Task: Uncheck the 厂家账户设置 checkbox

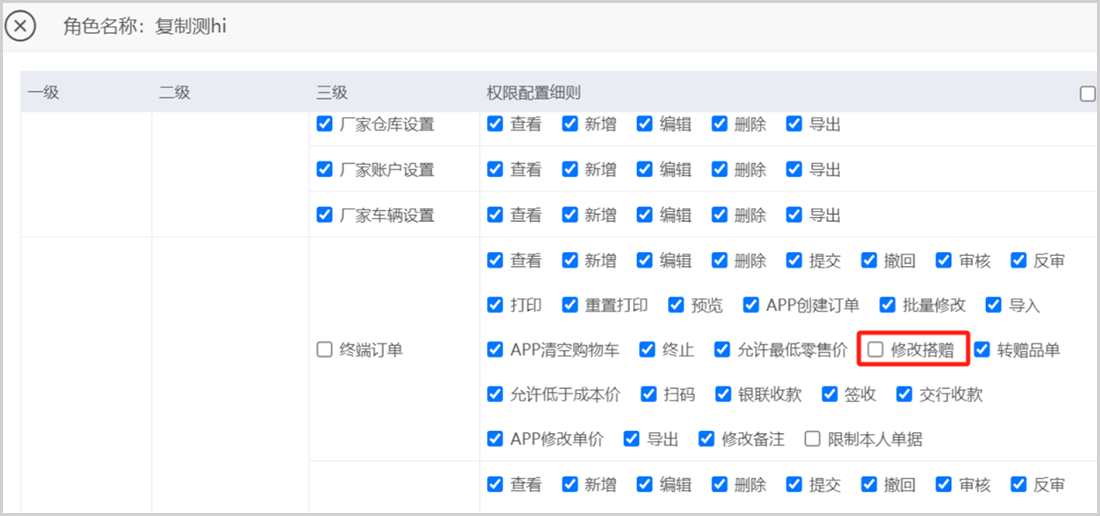Action: coord(324,170)
